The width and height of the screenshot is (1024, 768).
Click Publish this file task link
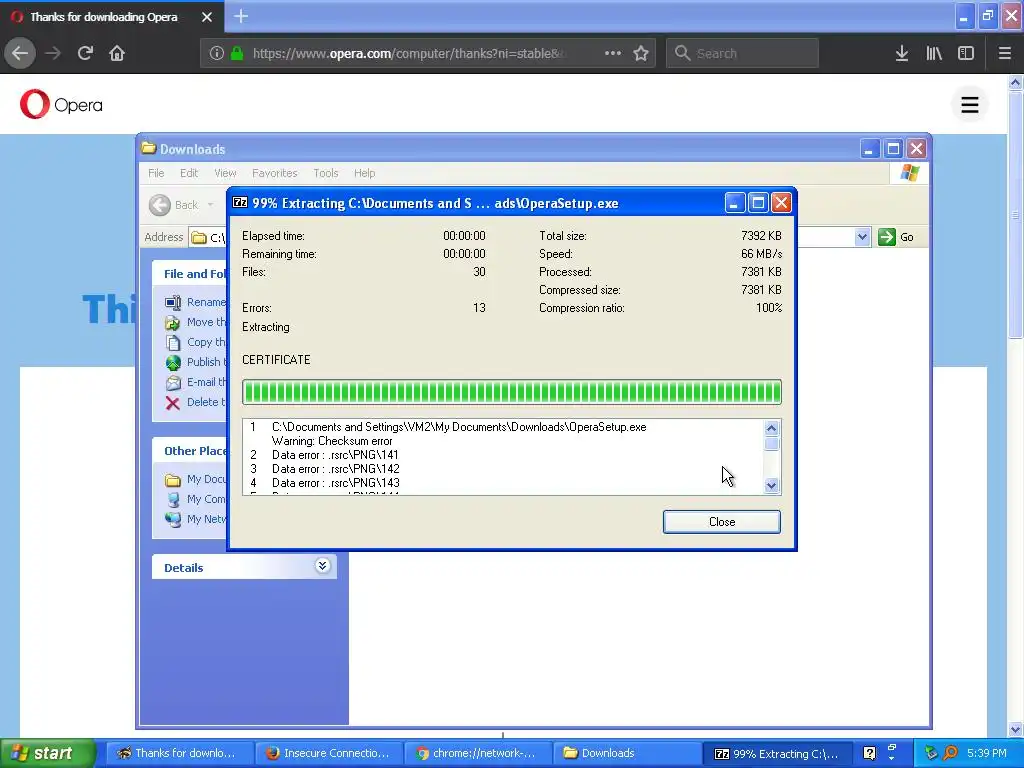[x=206, y=362]
